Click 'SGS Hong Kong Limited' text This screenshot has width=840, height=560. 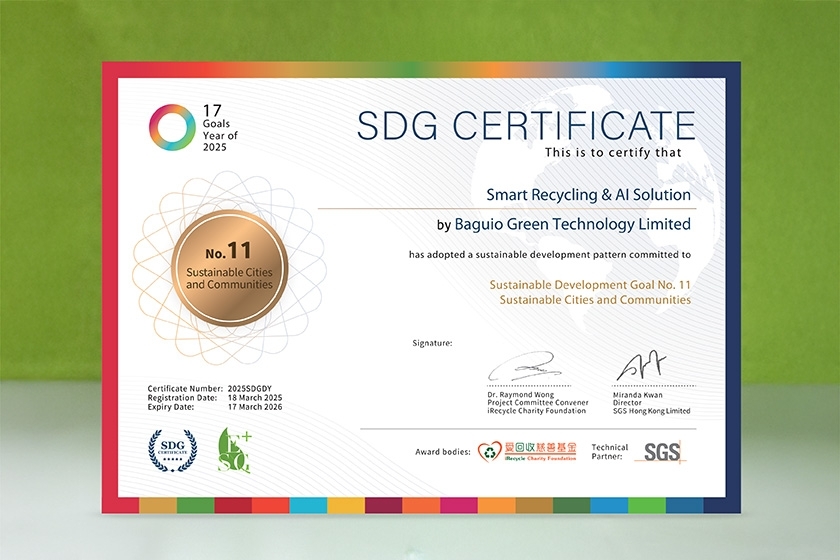pyautogui.click(x=651, y=411)
